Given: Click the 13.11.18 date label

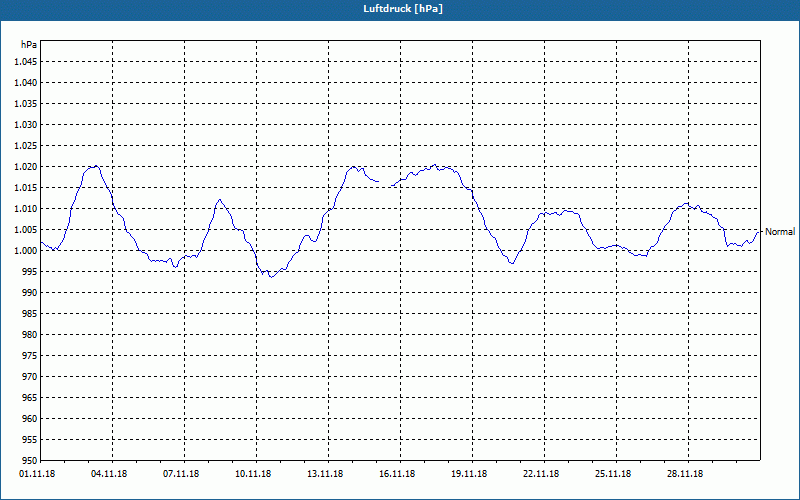Looking at the screenshot, I should point(325,473).
